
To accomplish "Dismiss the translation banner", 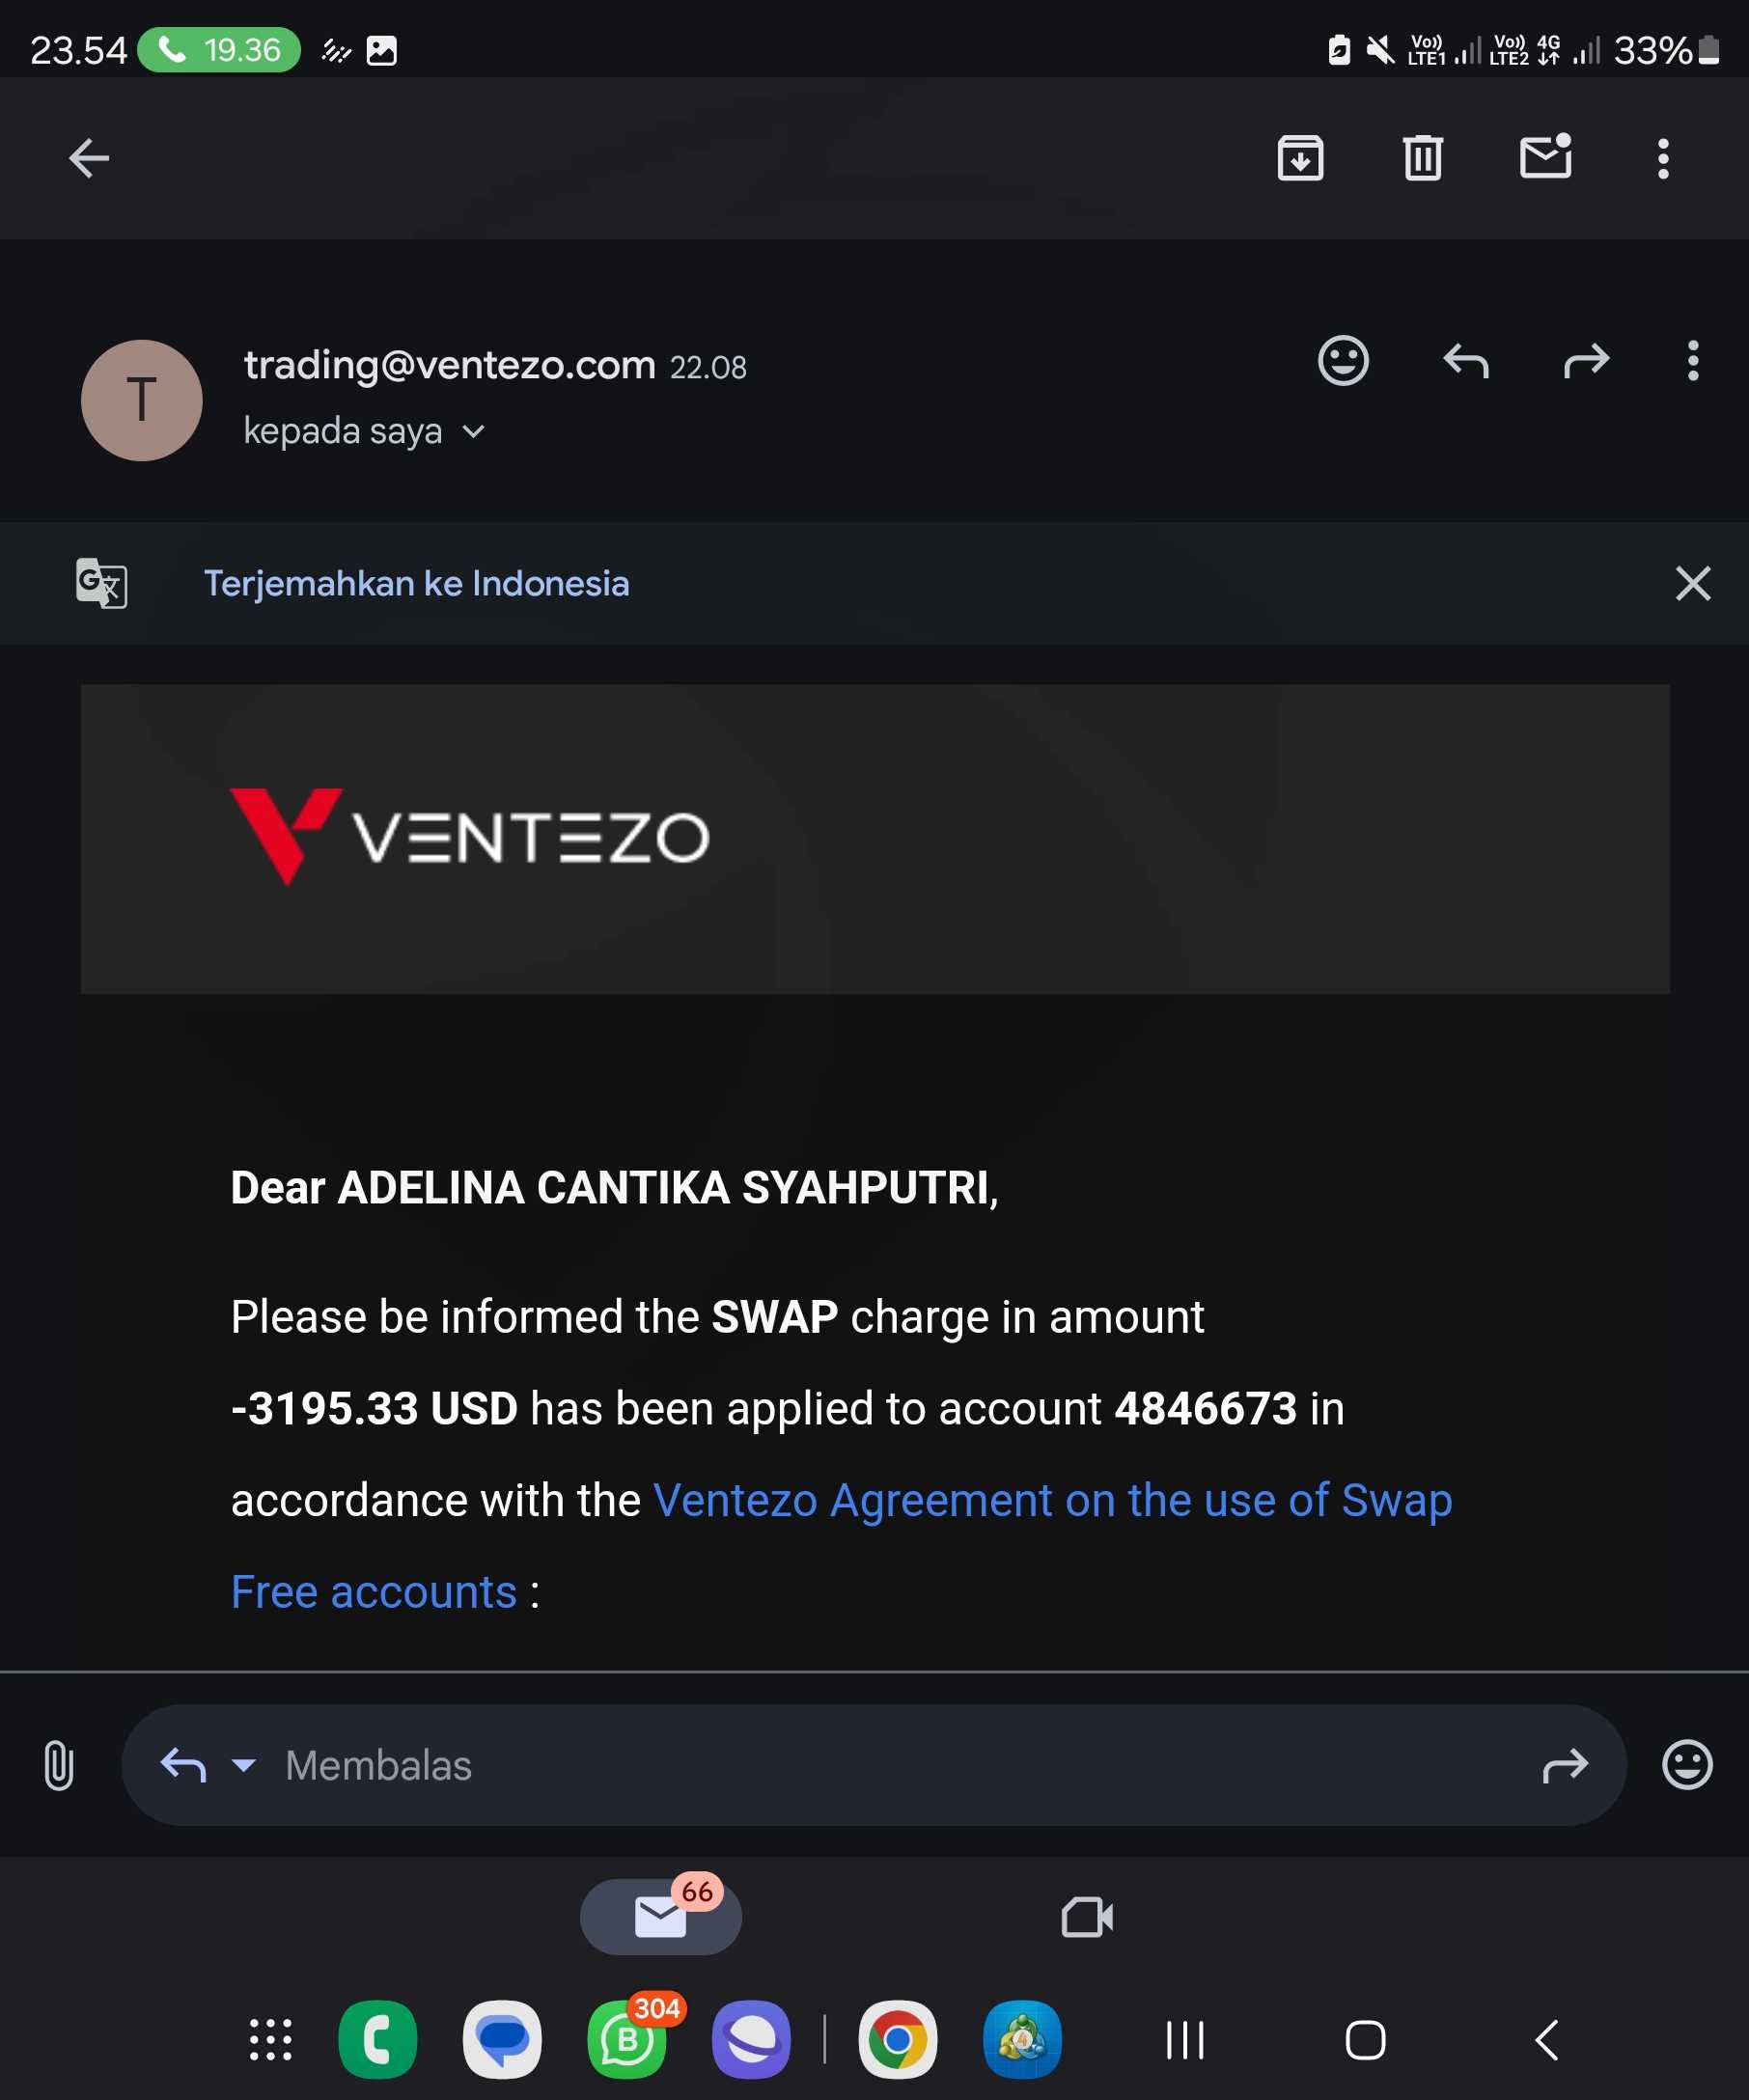I will click(x=1692, y=583).
